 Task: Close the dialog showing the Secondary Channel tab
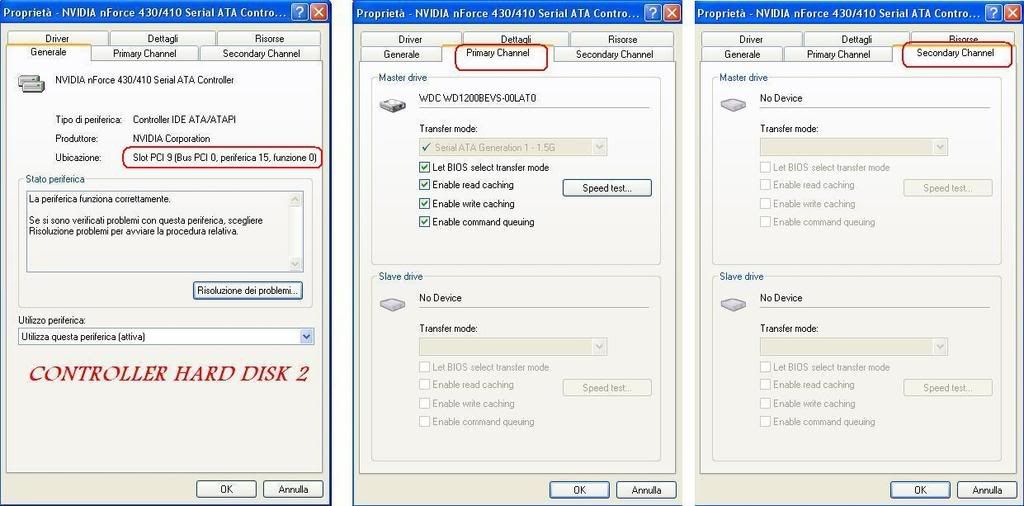[x=1012, y=13]
